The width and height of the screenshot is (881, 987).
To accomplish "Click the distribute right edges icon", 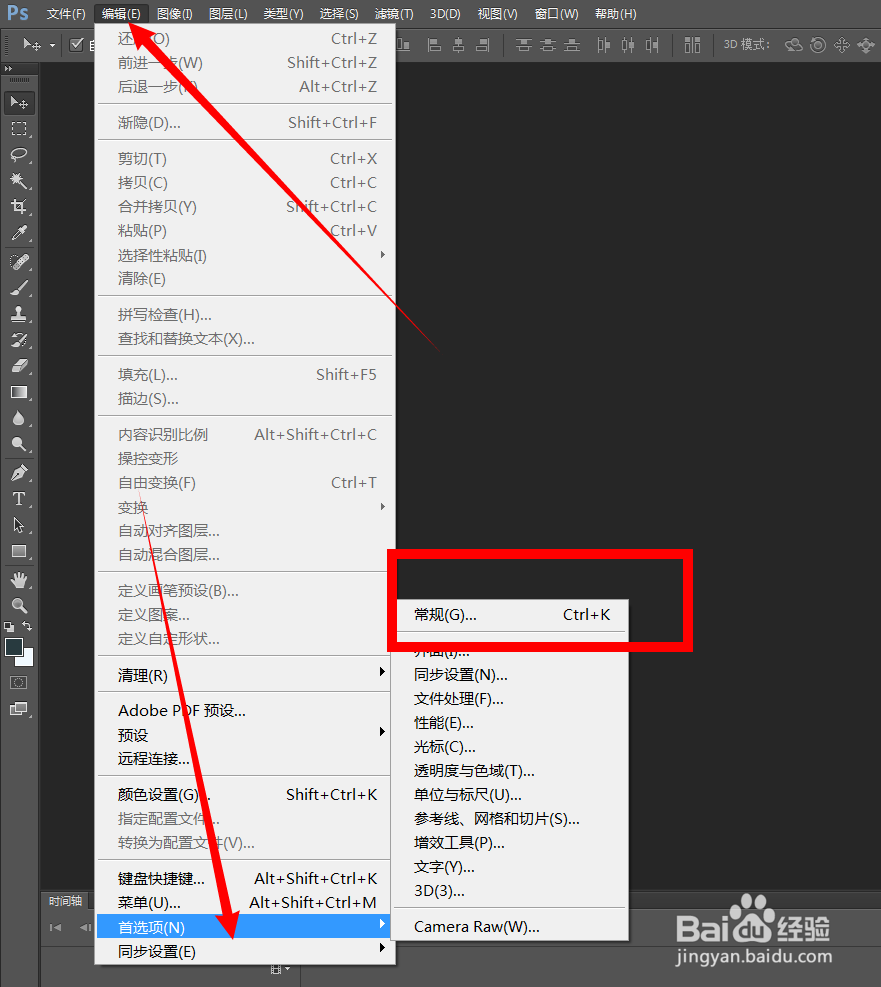I will tap(653, 45).
